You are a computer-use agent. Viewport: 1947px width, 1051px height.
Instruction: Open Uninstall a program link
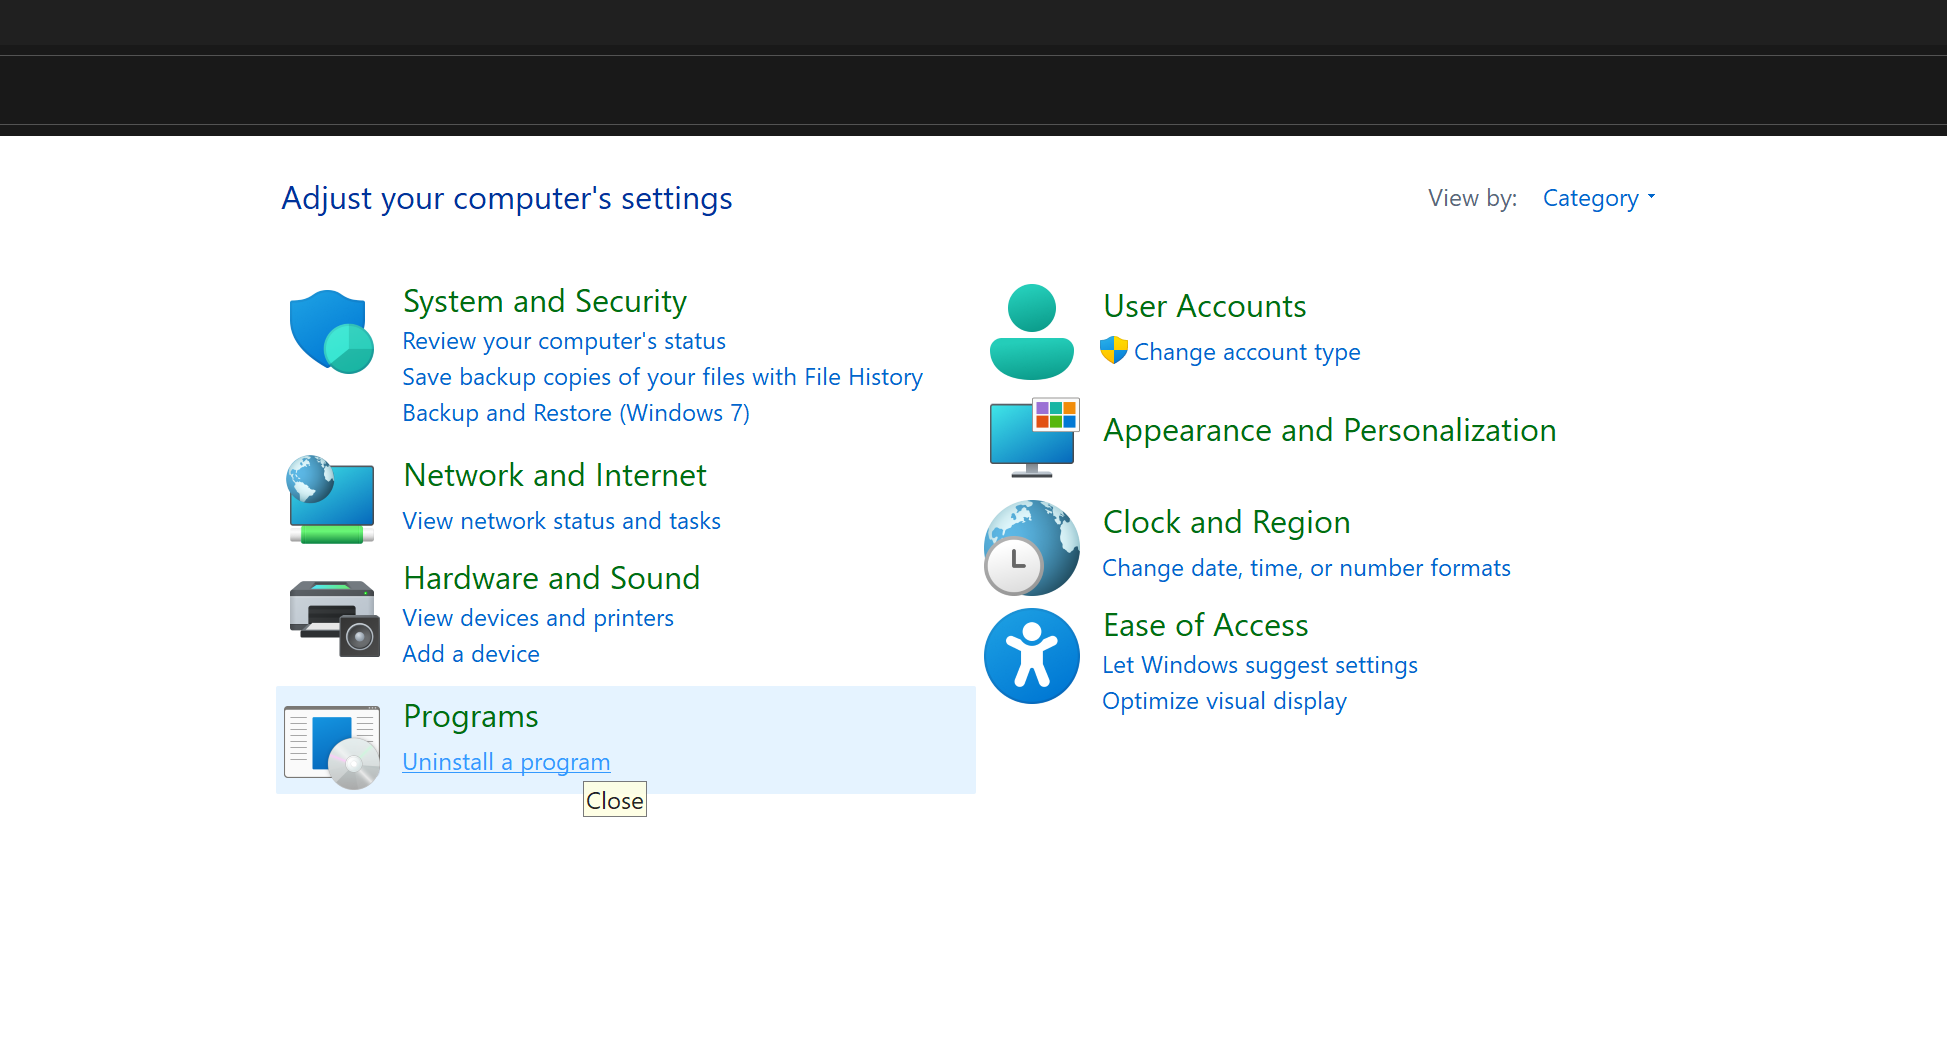[x=506, y=762]
